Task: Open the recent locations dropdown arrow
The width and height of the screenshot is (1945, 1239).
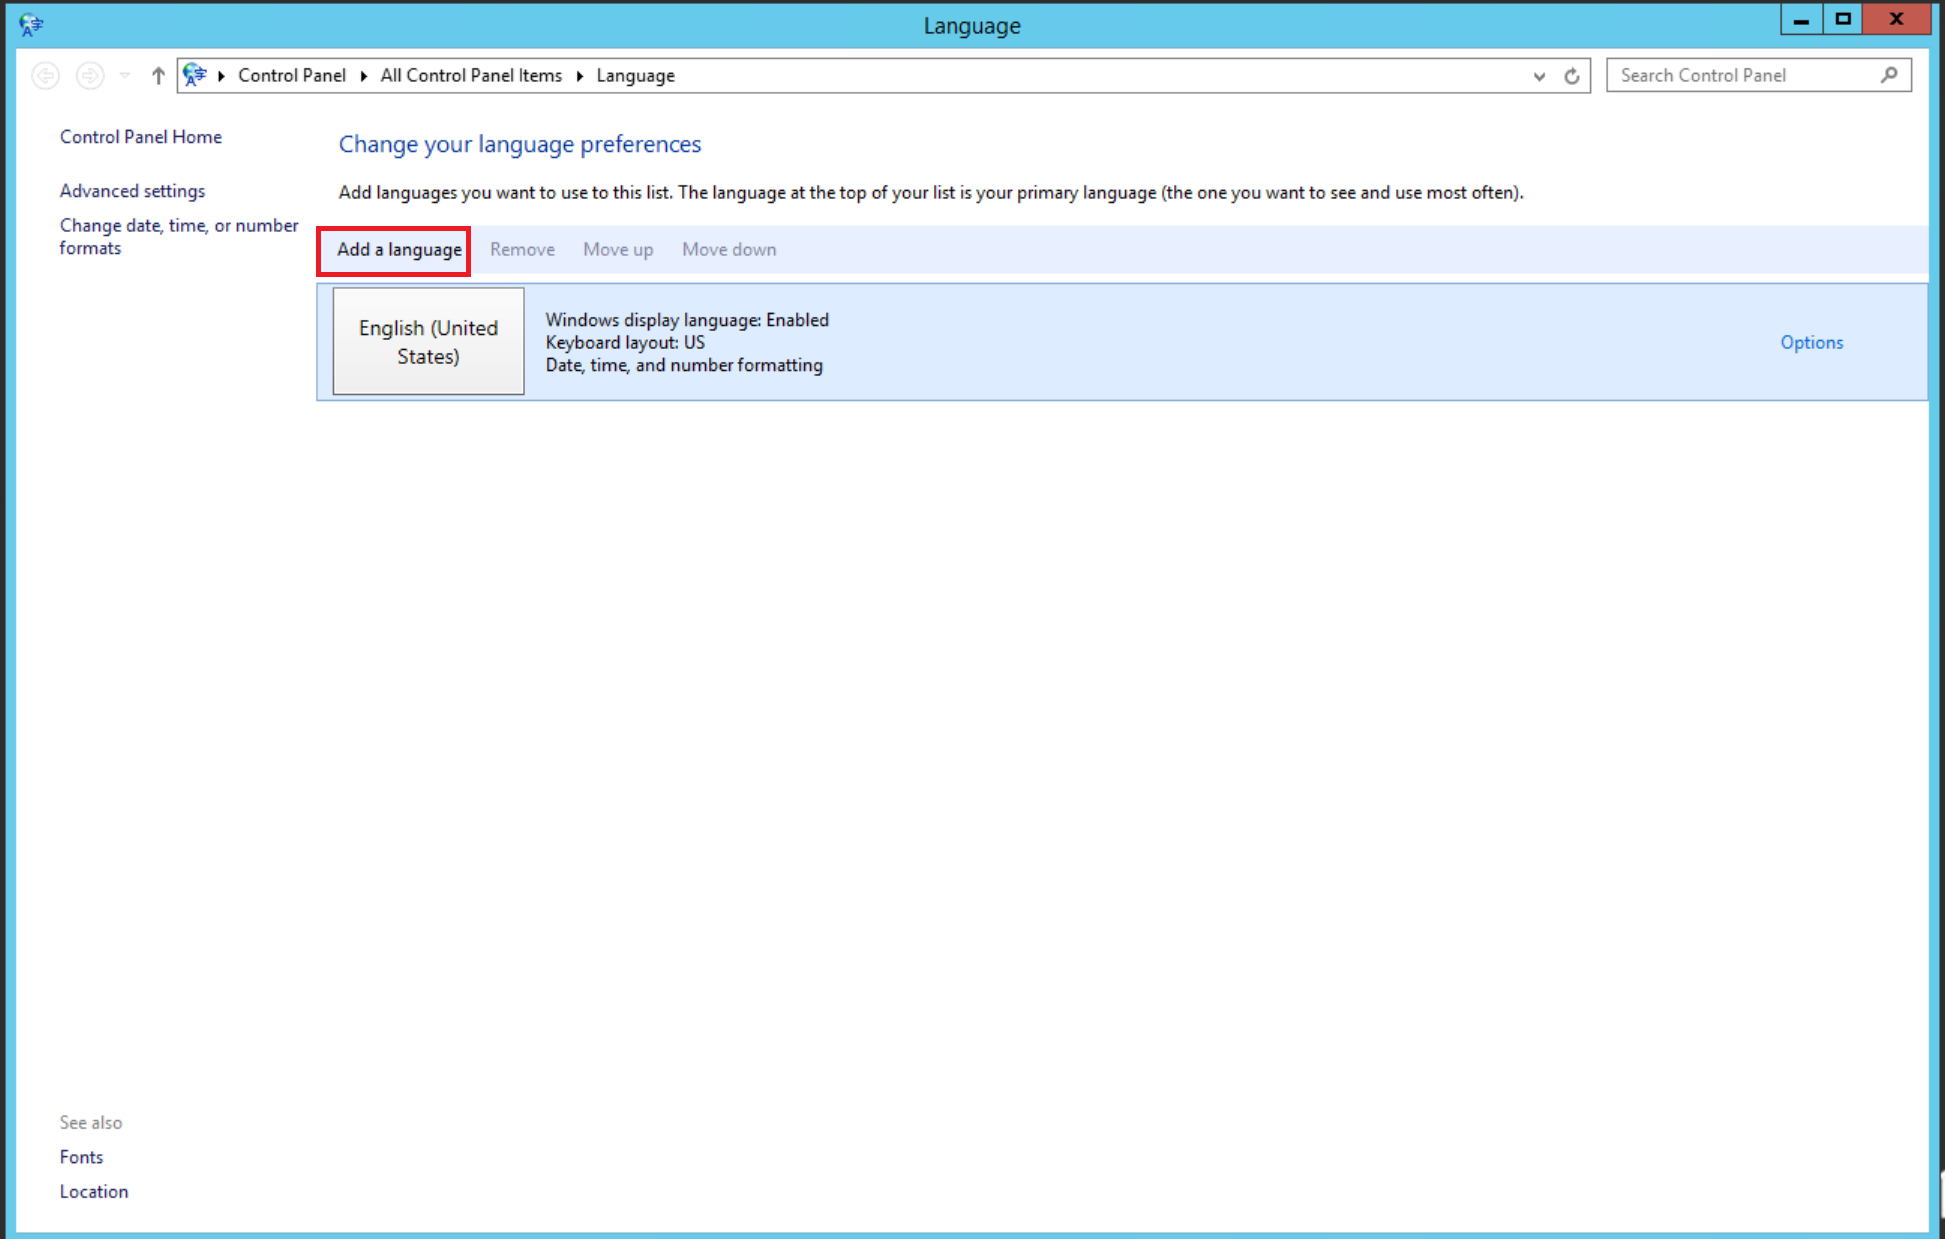Action: click(x=125, y=75)
